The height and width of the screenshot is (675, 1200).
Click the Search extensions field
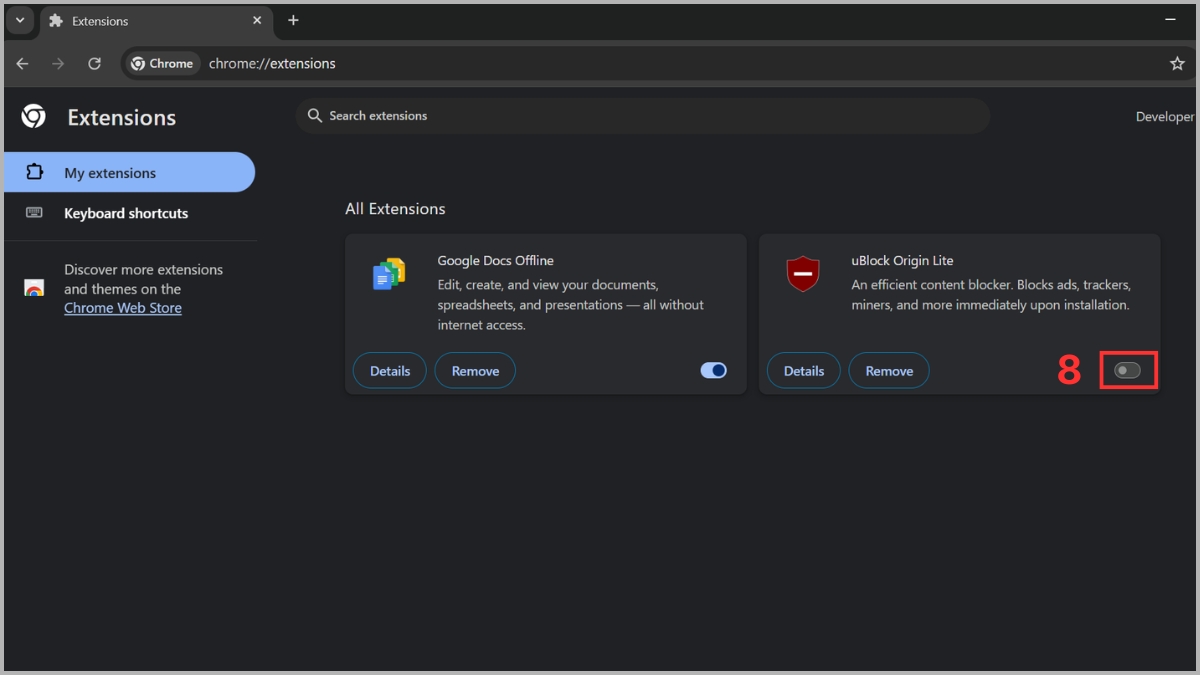click(642, 116)
